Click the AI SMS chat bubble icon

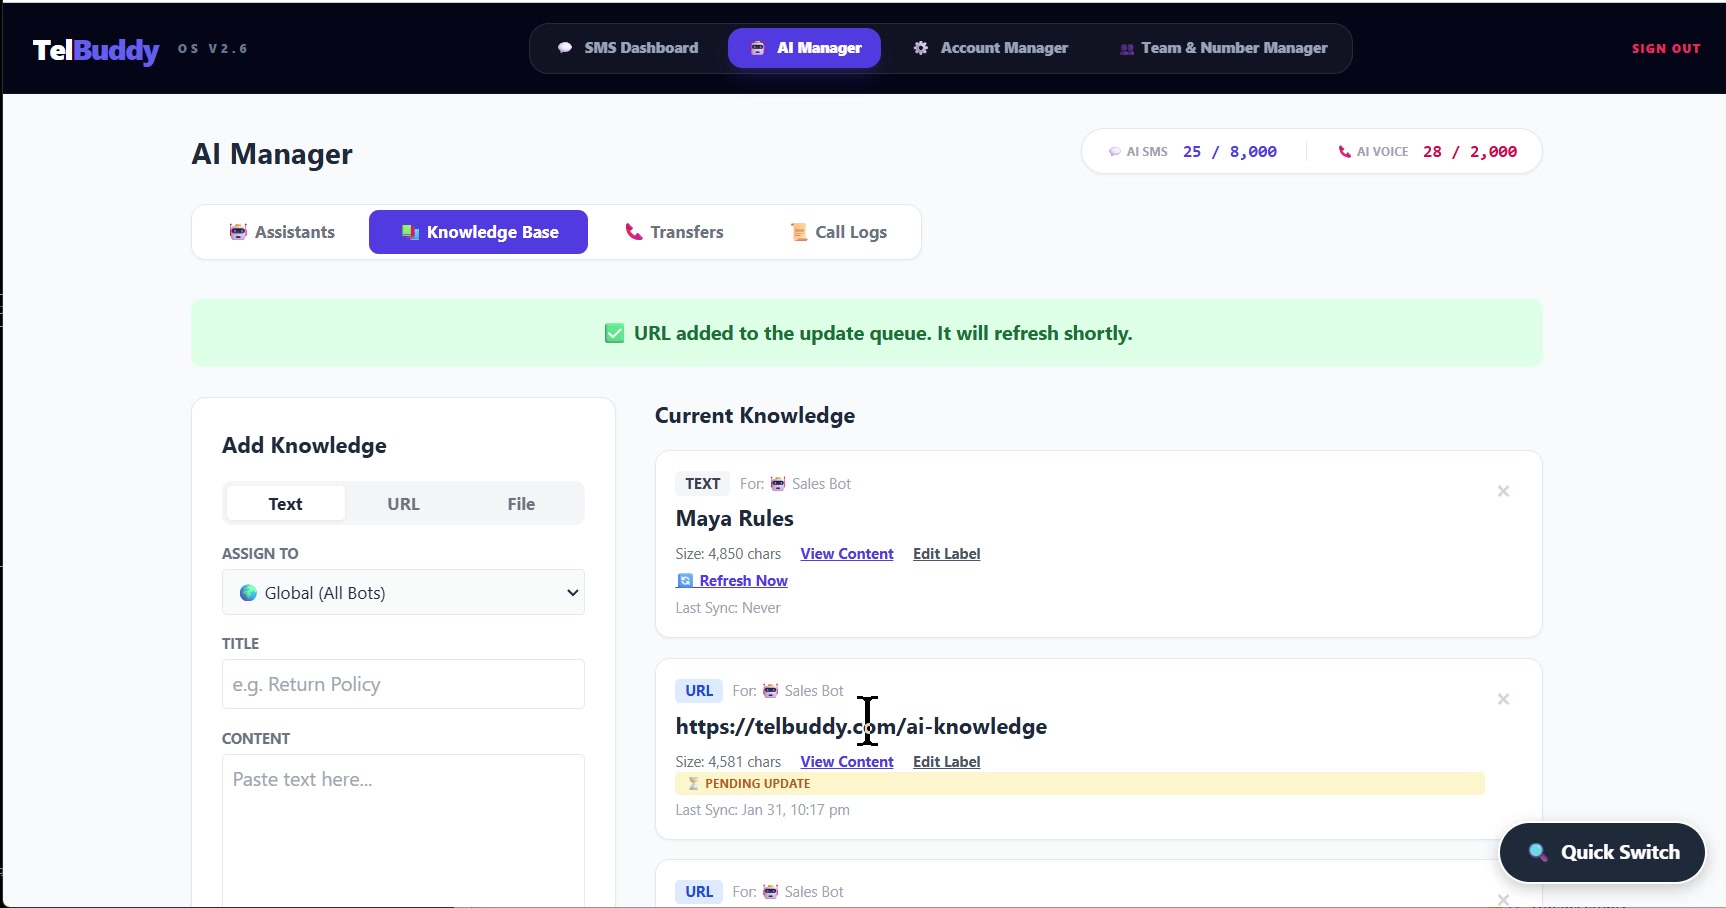1114,152
